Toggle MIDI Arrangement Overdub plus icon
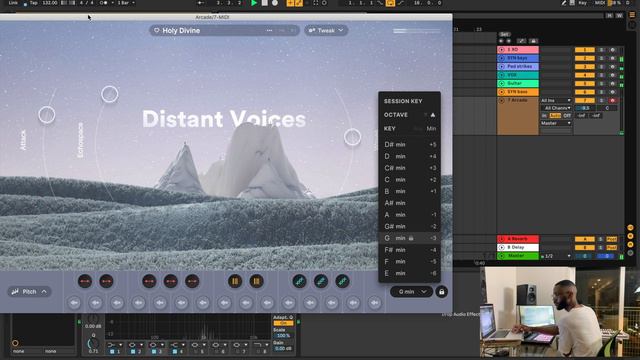Screen dimensions: 640x360 tap(290, 3)
